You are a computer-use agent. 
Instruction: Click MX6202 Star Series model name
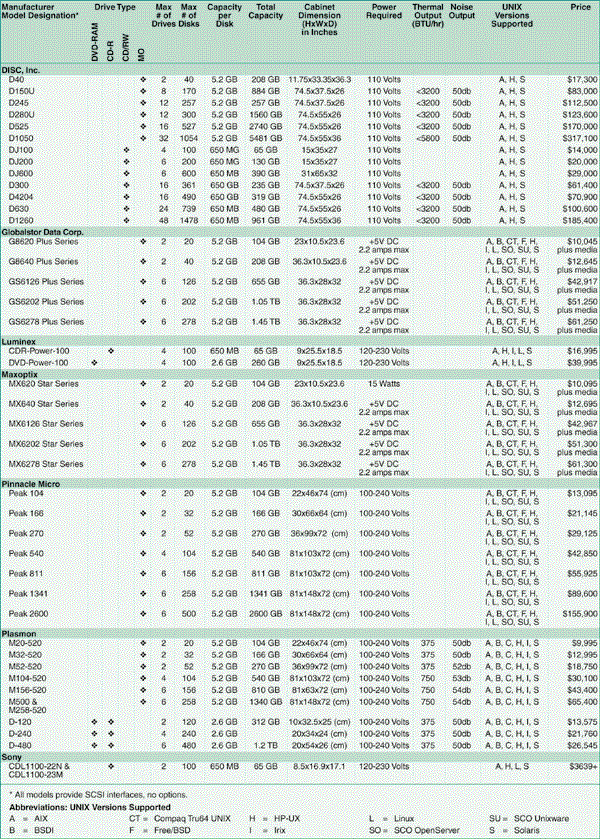tap(46, 444)
